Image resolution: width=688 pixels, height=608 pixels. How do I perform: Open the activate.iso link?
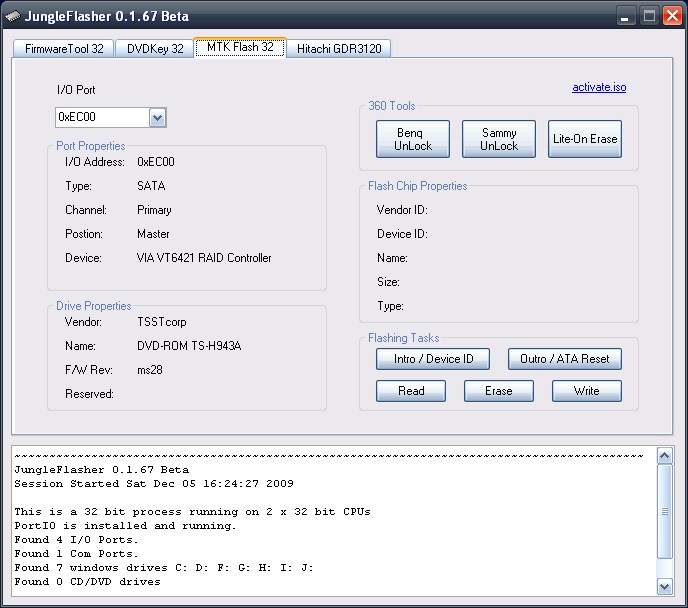click(x=599, y=87)
